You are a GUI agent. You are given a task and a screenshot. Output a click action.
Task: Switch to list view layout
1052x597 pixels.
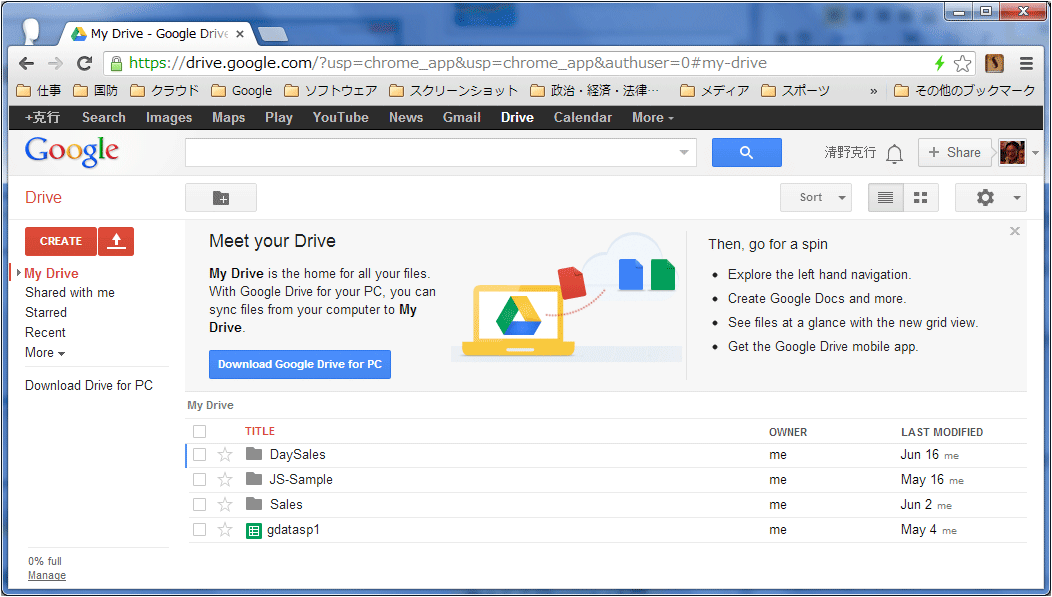(x=886, y=198)
